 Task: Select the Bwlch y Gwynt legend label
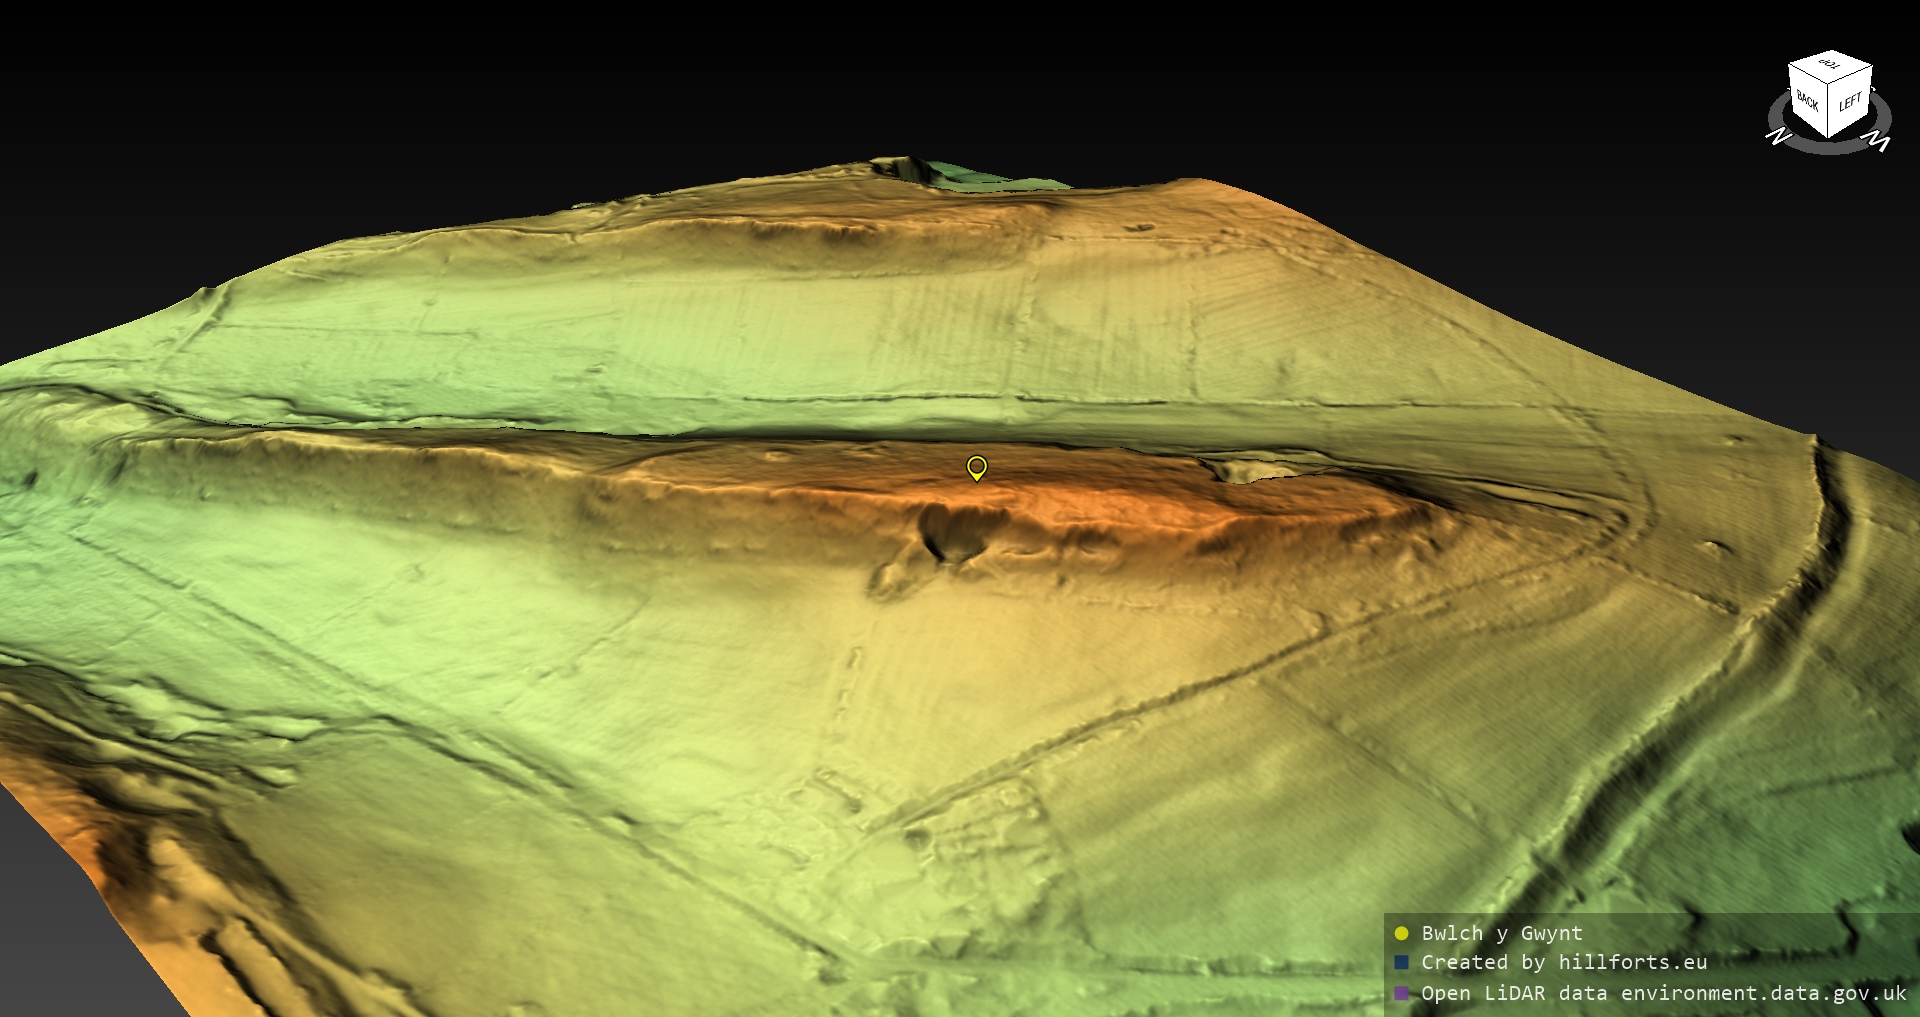(x=1502, y=934)
